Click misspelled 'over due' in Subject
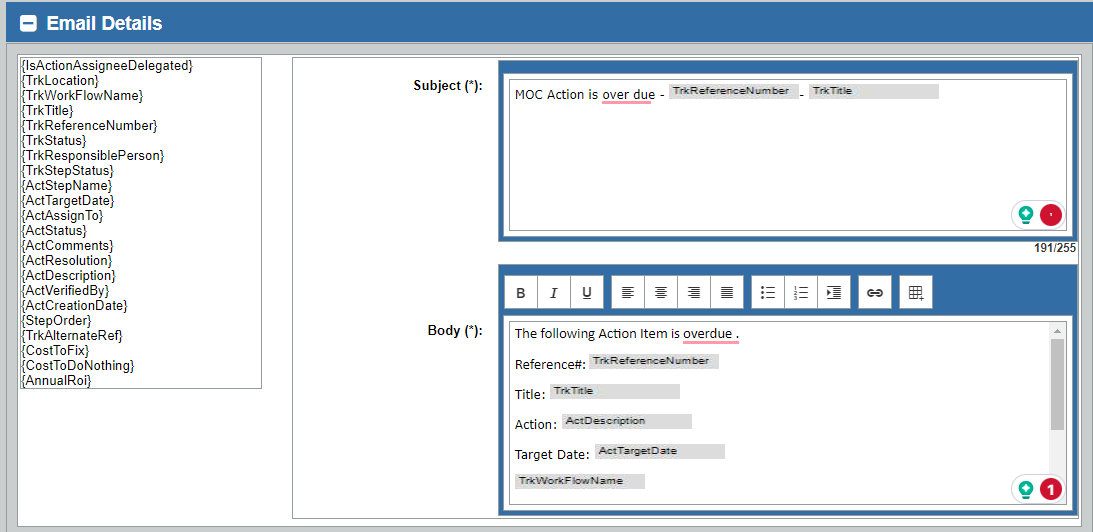The height and width of the screenshot is (532, 1093). coord(629,94)
